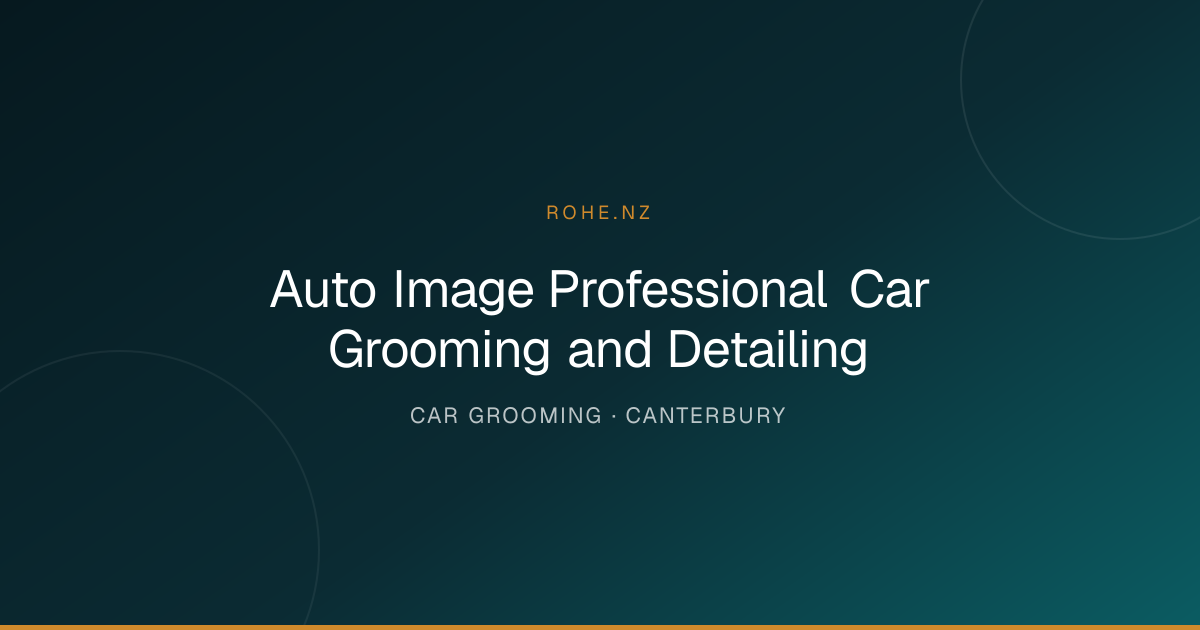Select the title line beginning with "Auto Image Professional"
Image resolution: width=1200 pixels, height=630 pixels.
(x=600, y=291)
